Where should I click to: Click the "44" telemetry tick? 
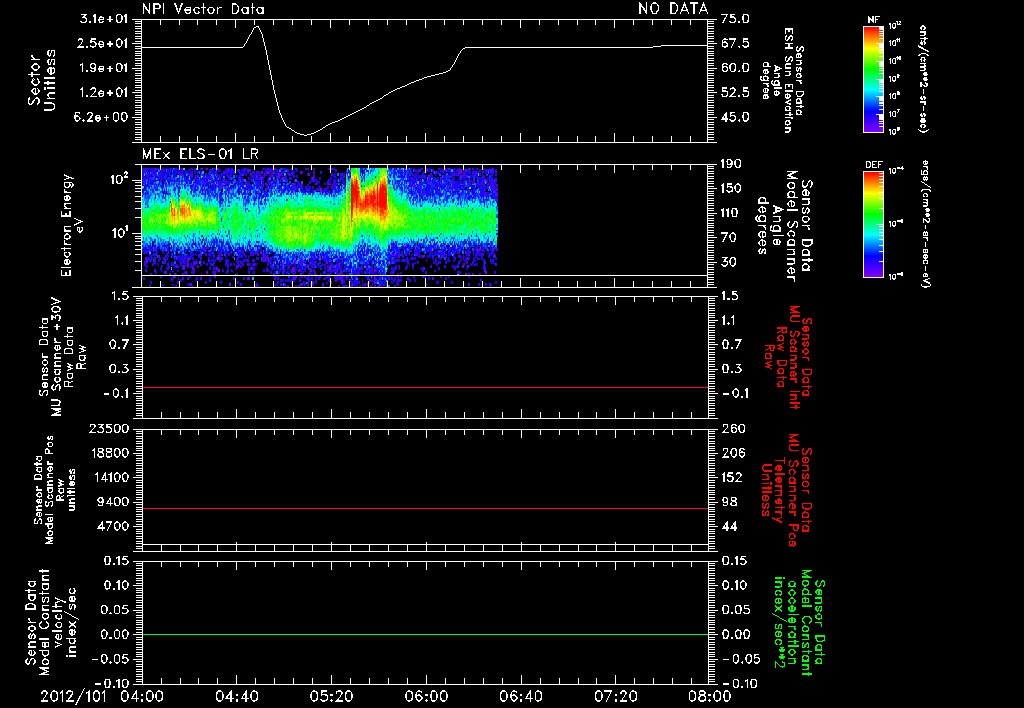tap(729, 526)
